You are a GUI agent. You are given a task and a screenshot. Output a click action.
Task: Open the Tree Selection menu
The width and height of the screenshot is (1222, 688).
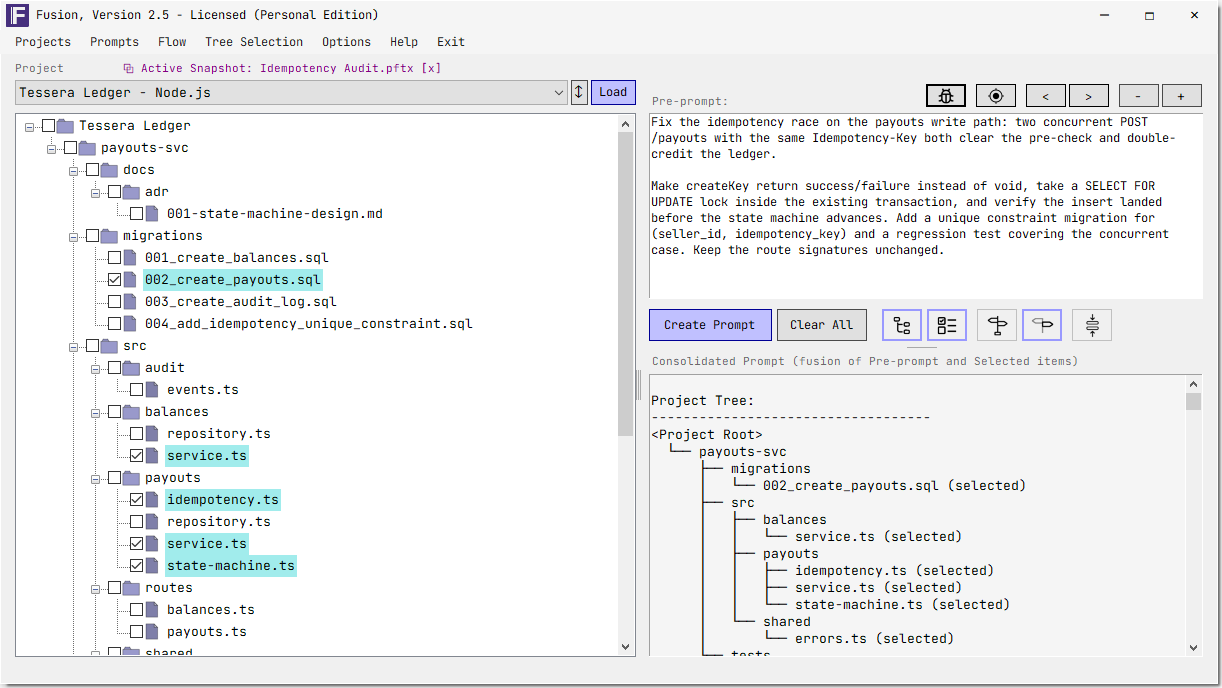254,42
